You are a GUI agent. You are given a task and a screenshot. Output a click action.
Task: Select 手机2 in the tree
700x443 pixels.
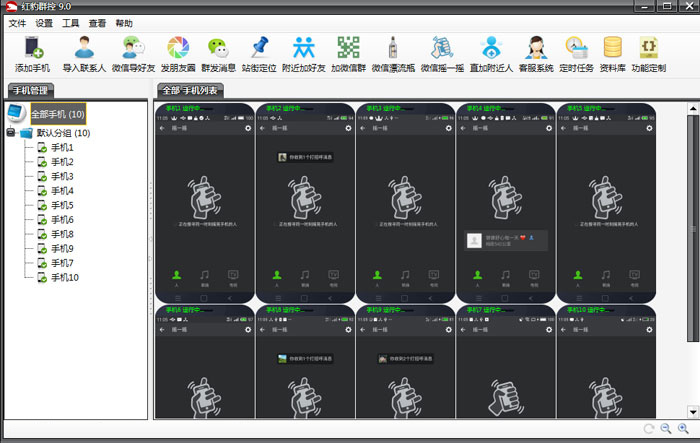click(x=62, y=162)
